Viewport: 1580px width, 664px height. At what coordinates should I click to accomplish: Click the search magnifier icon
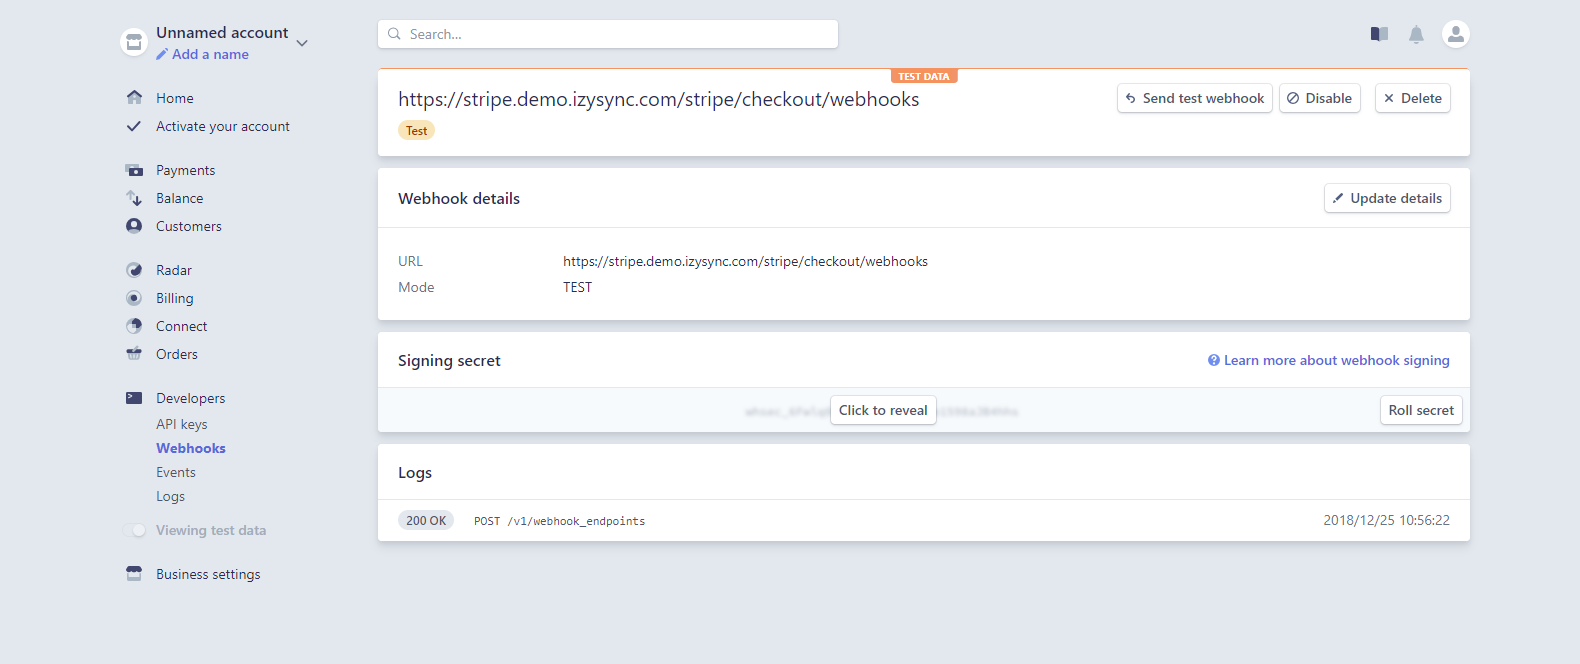394,34
